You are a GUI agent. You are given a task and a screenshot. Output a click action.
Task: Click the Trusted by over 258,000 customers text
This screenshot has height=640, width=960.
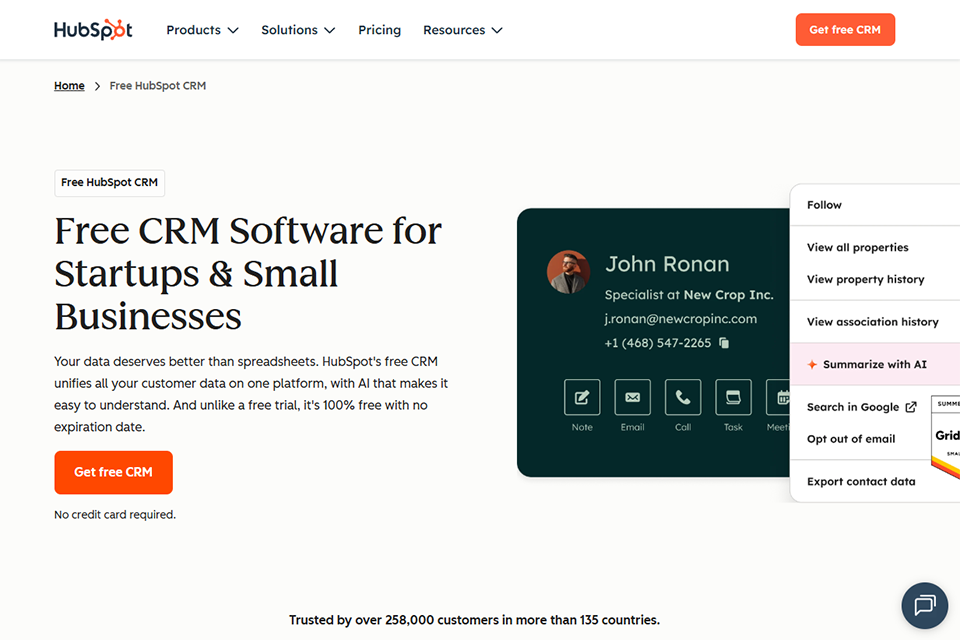(474, 620)
